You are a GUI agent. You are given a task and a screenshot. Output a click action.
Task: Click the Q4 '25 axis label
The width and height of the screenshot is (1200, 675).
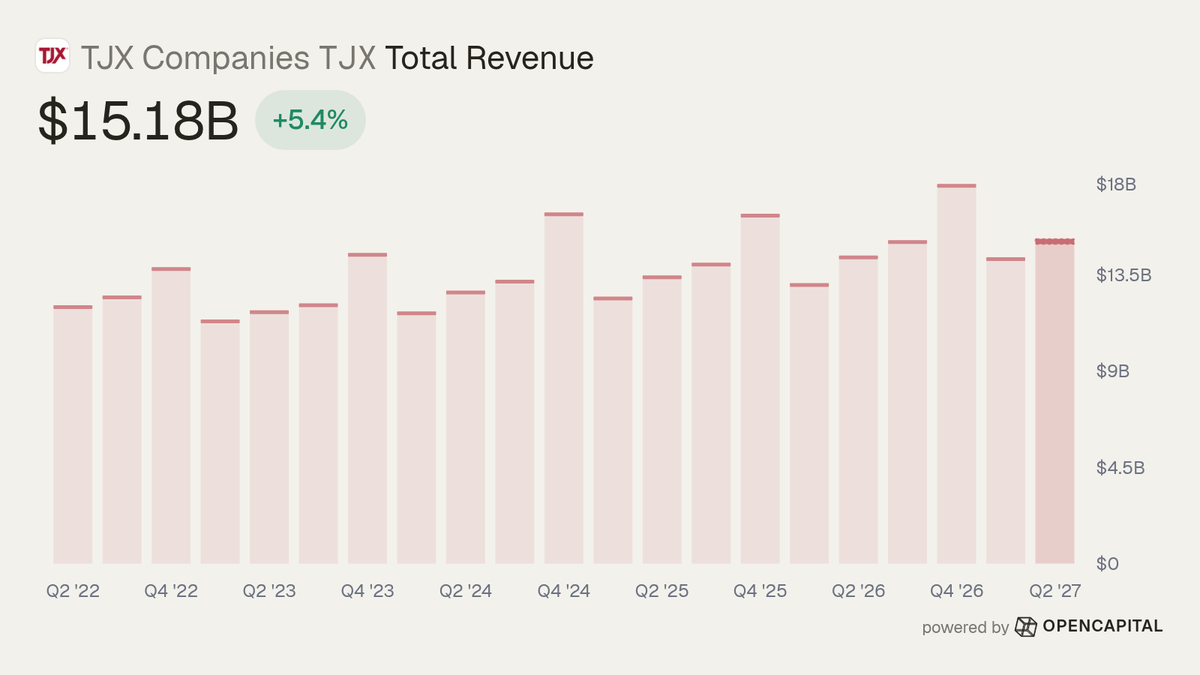pyautogui.click(x=760, y=592)
